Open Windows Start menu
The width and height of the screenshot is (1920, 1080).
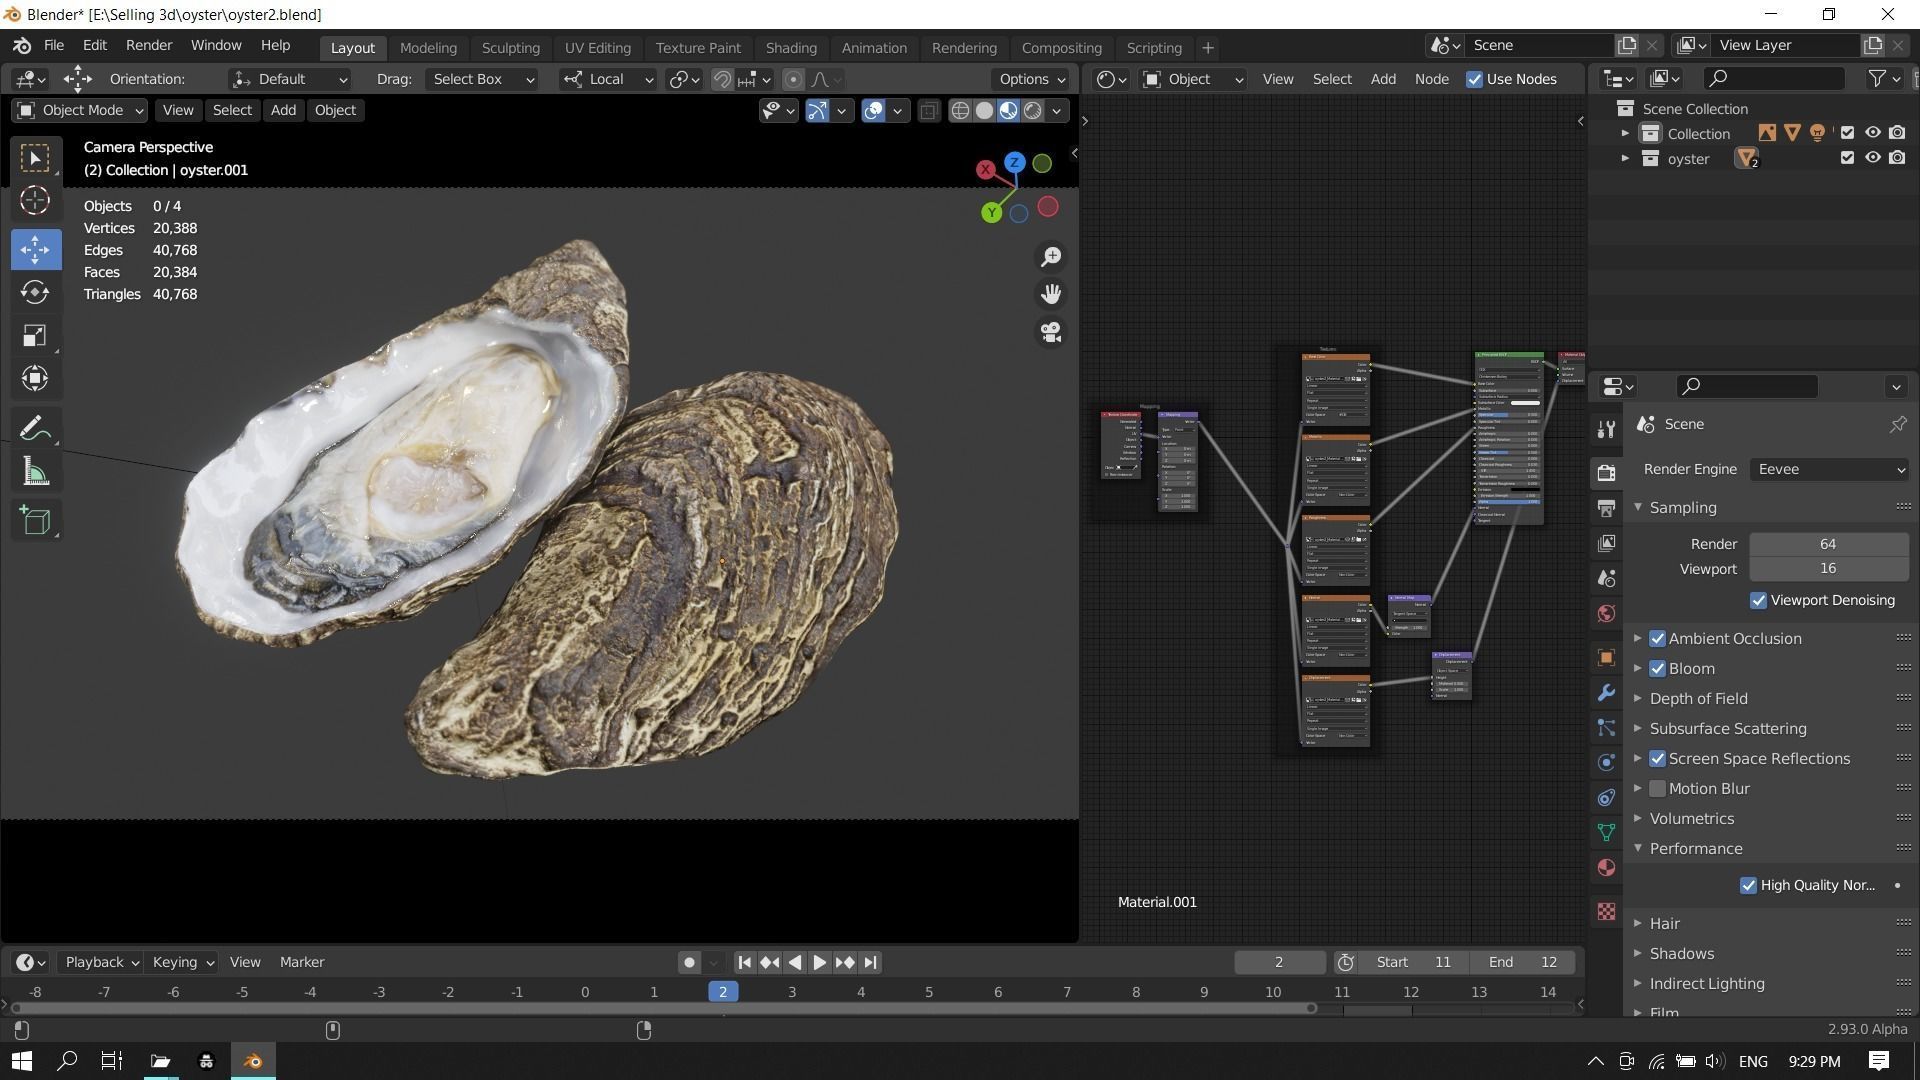coord(22,1061)
